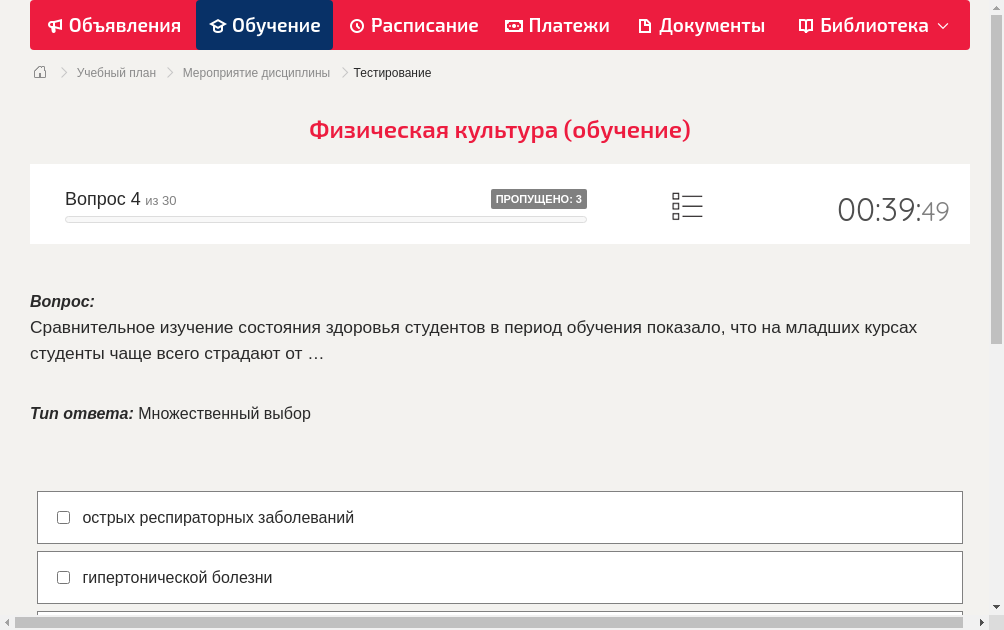The width and height of the screenshot is (1004, 630).
Task: Click the ПРОПУЩЕНО: 3 badge
Action: [x=539, y=198]
